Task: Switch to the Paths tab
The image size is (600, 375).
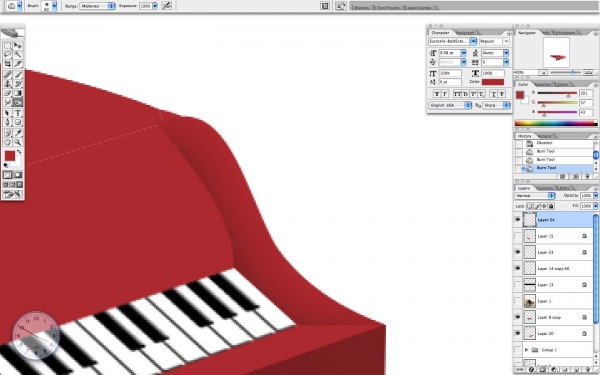Action: click(x=564, y=188)
